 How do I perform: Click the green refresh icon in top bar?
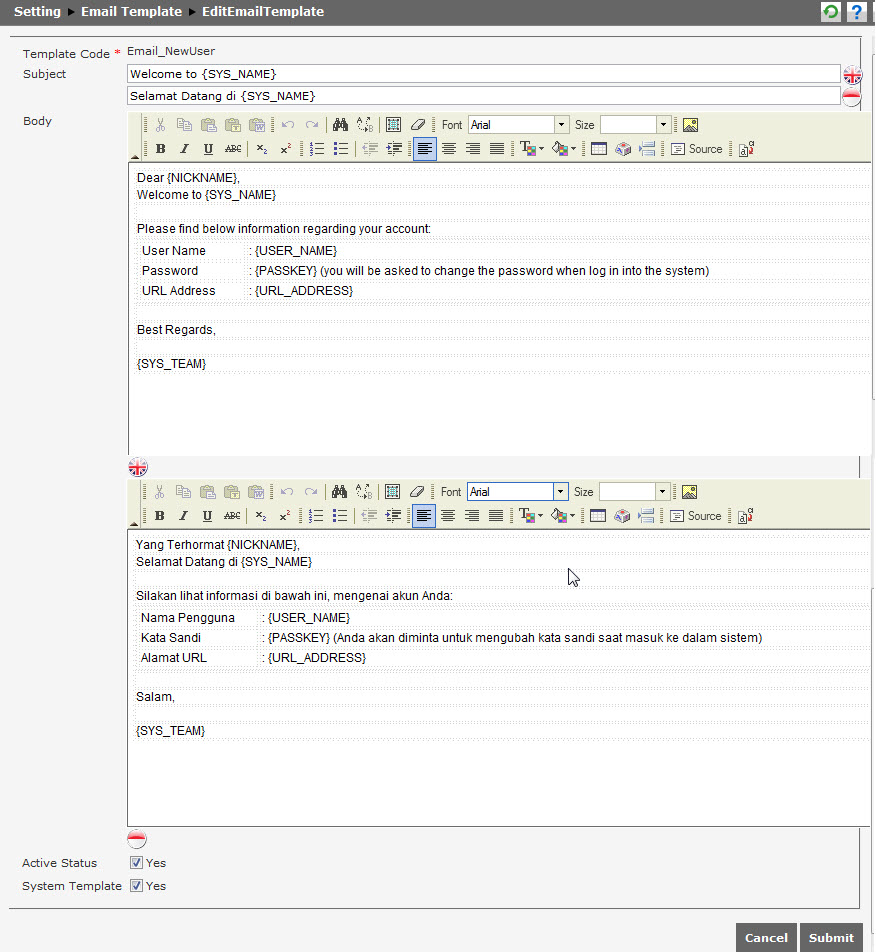point(831,11)
